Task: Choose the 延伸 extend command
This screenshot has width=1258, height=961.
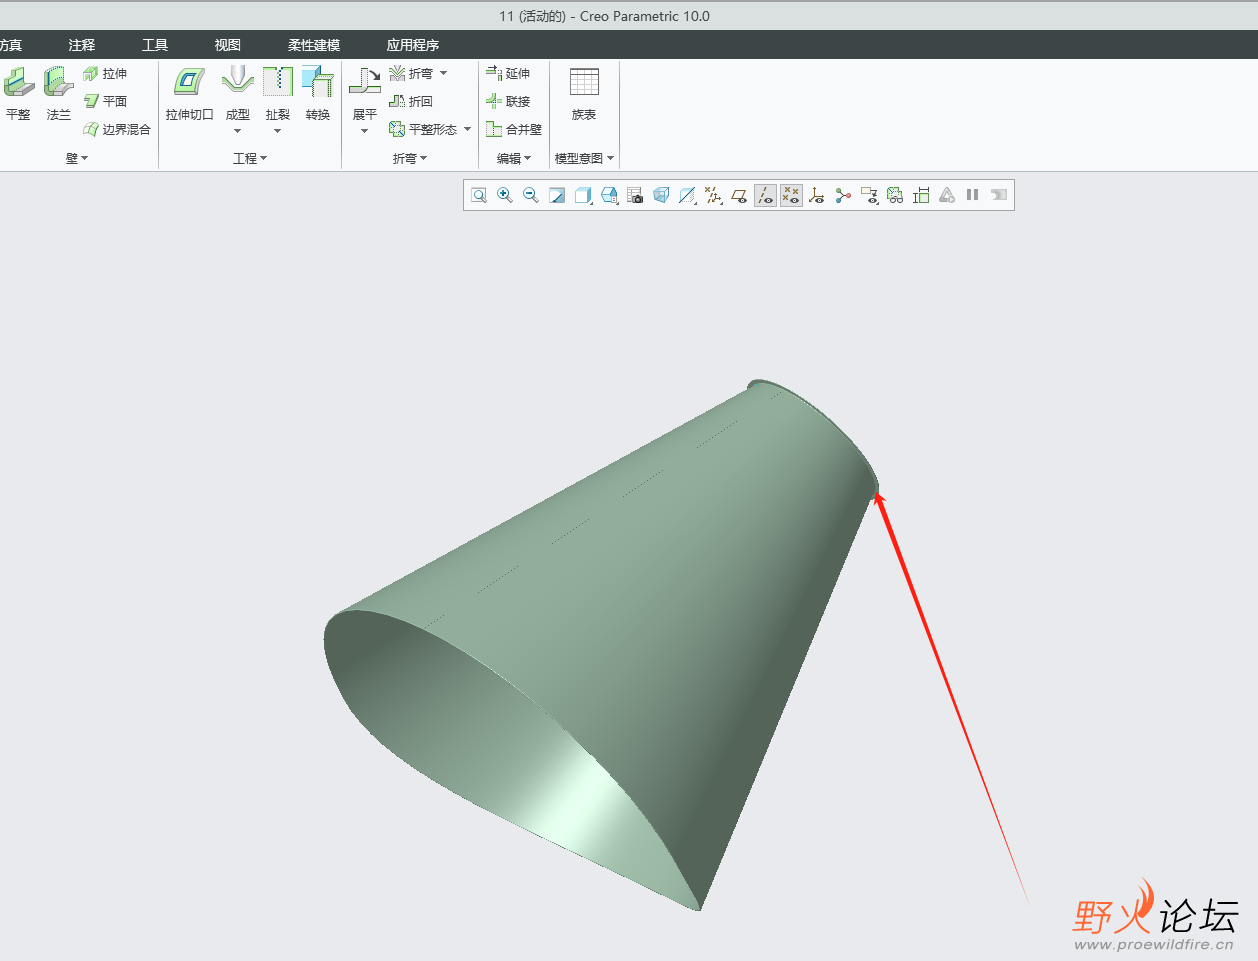Action: pos(508,73)
